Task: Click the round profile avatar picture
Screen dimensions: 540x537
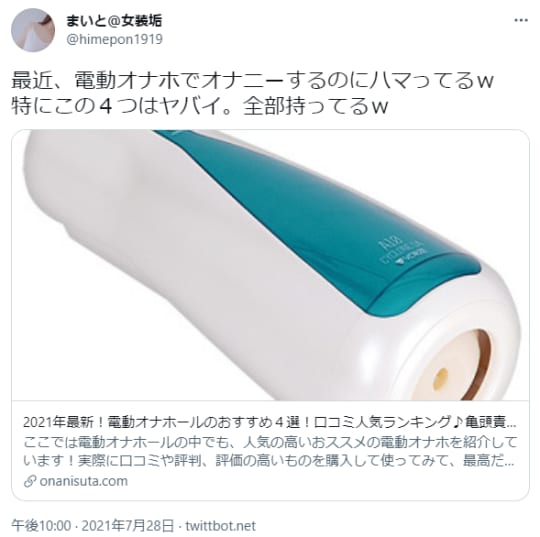Action: [33, 30]
